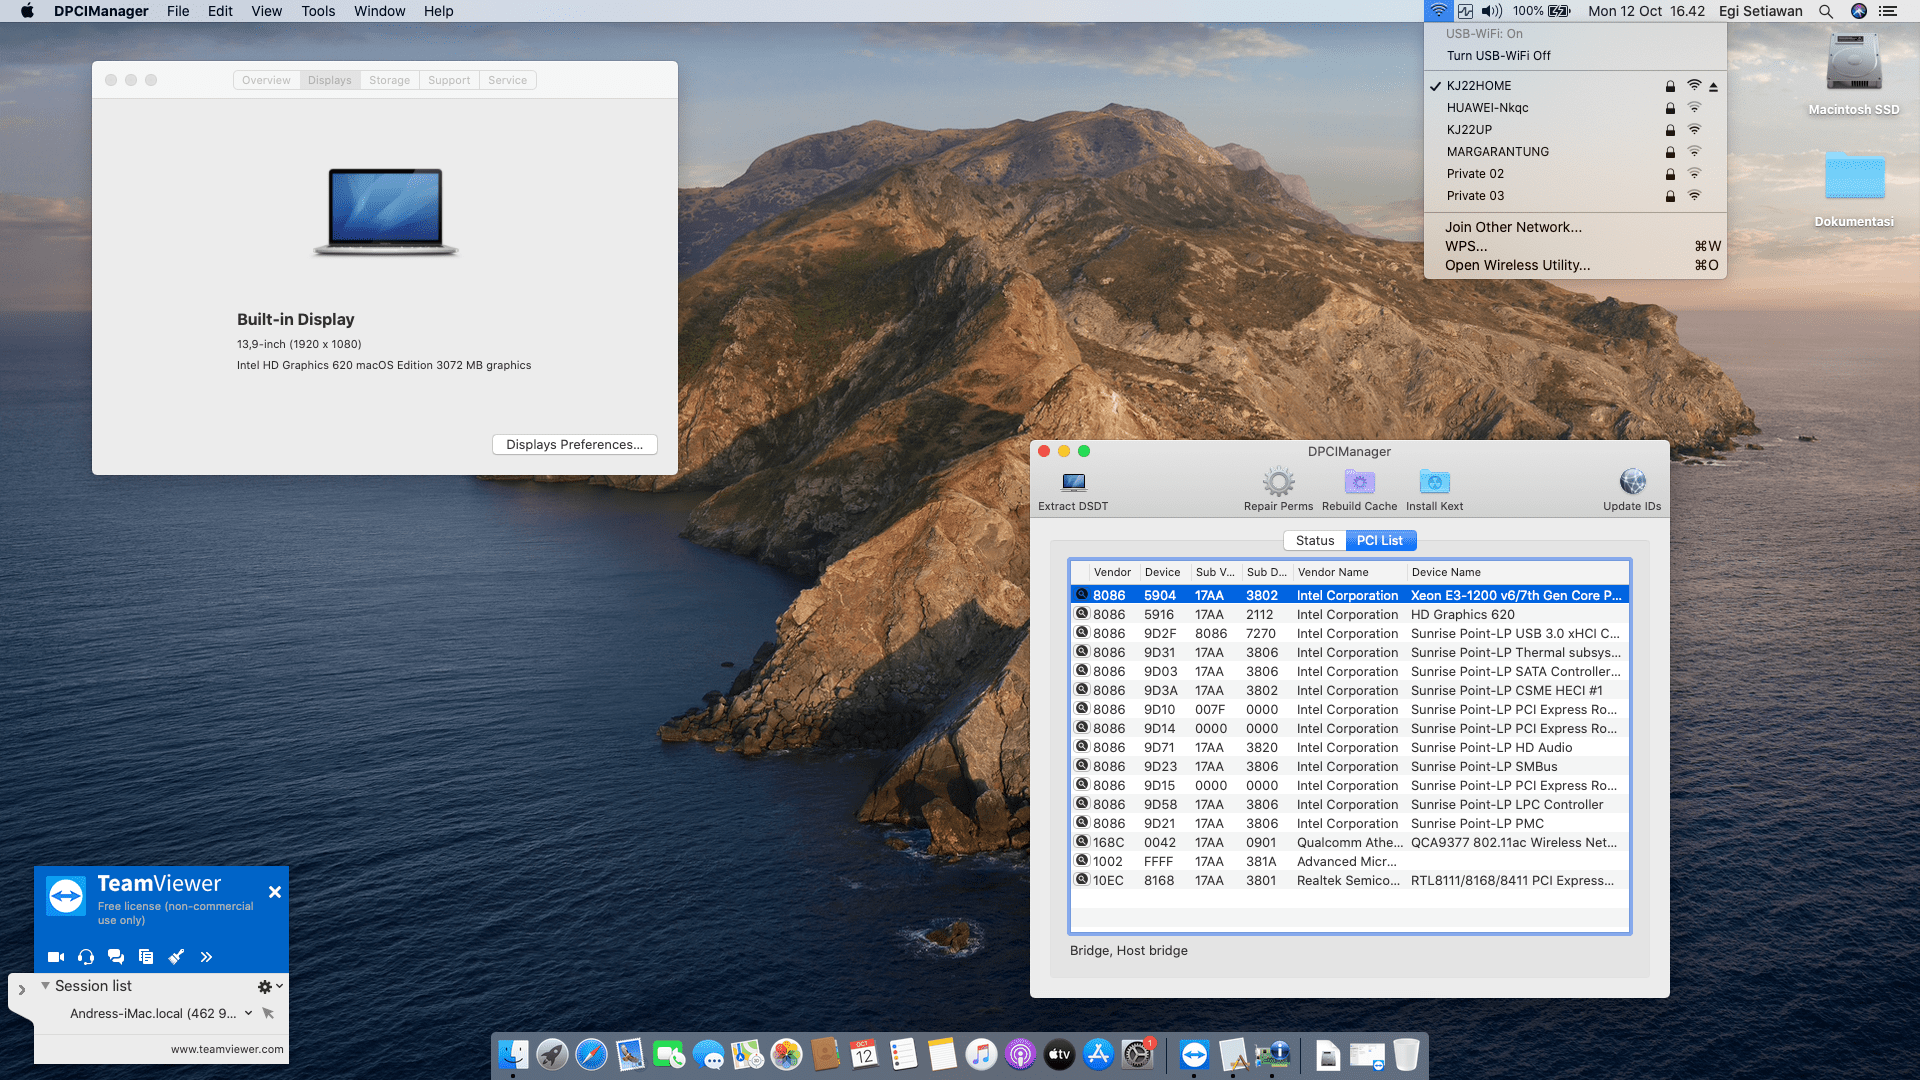Open TeamViewer chat bubbles icon

coord(116,957)
